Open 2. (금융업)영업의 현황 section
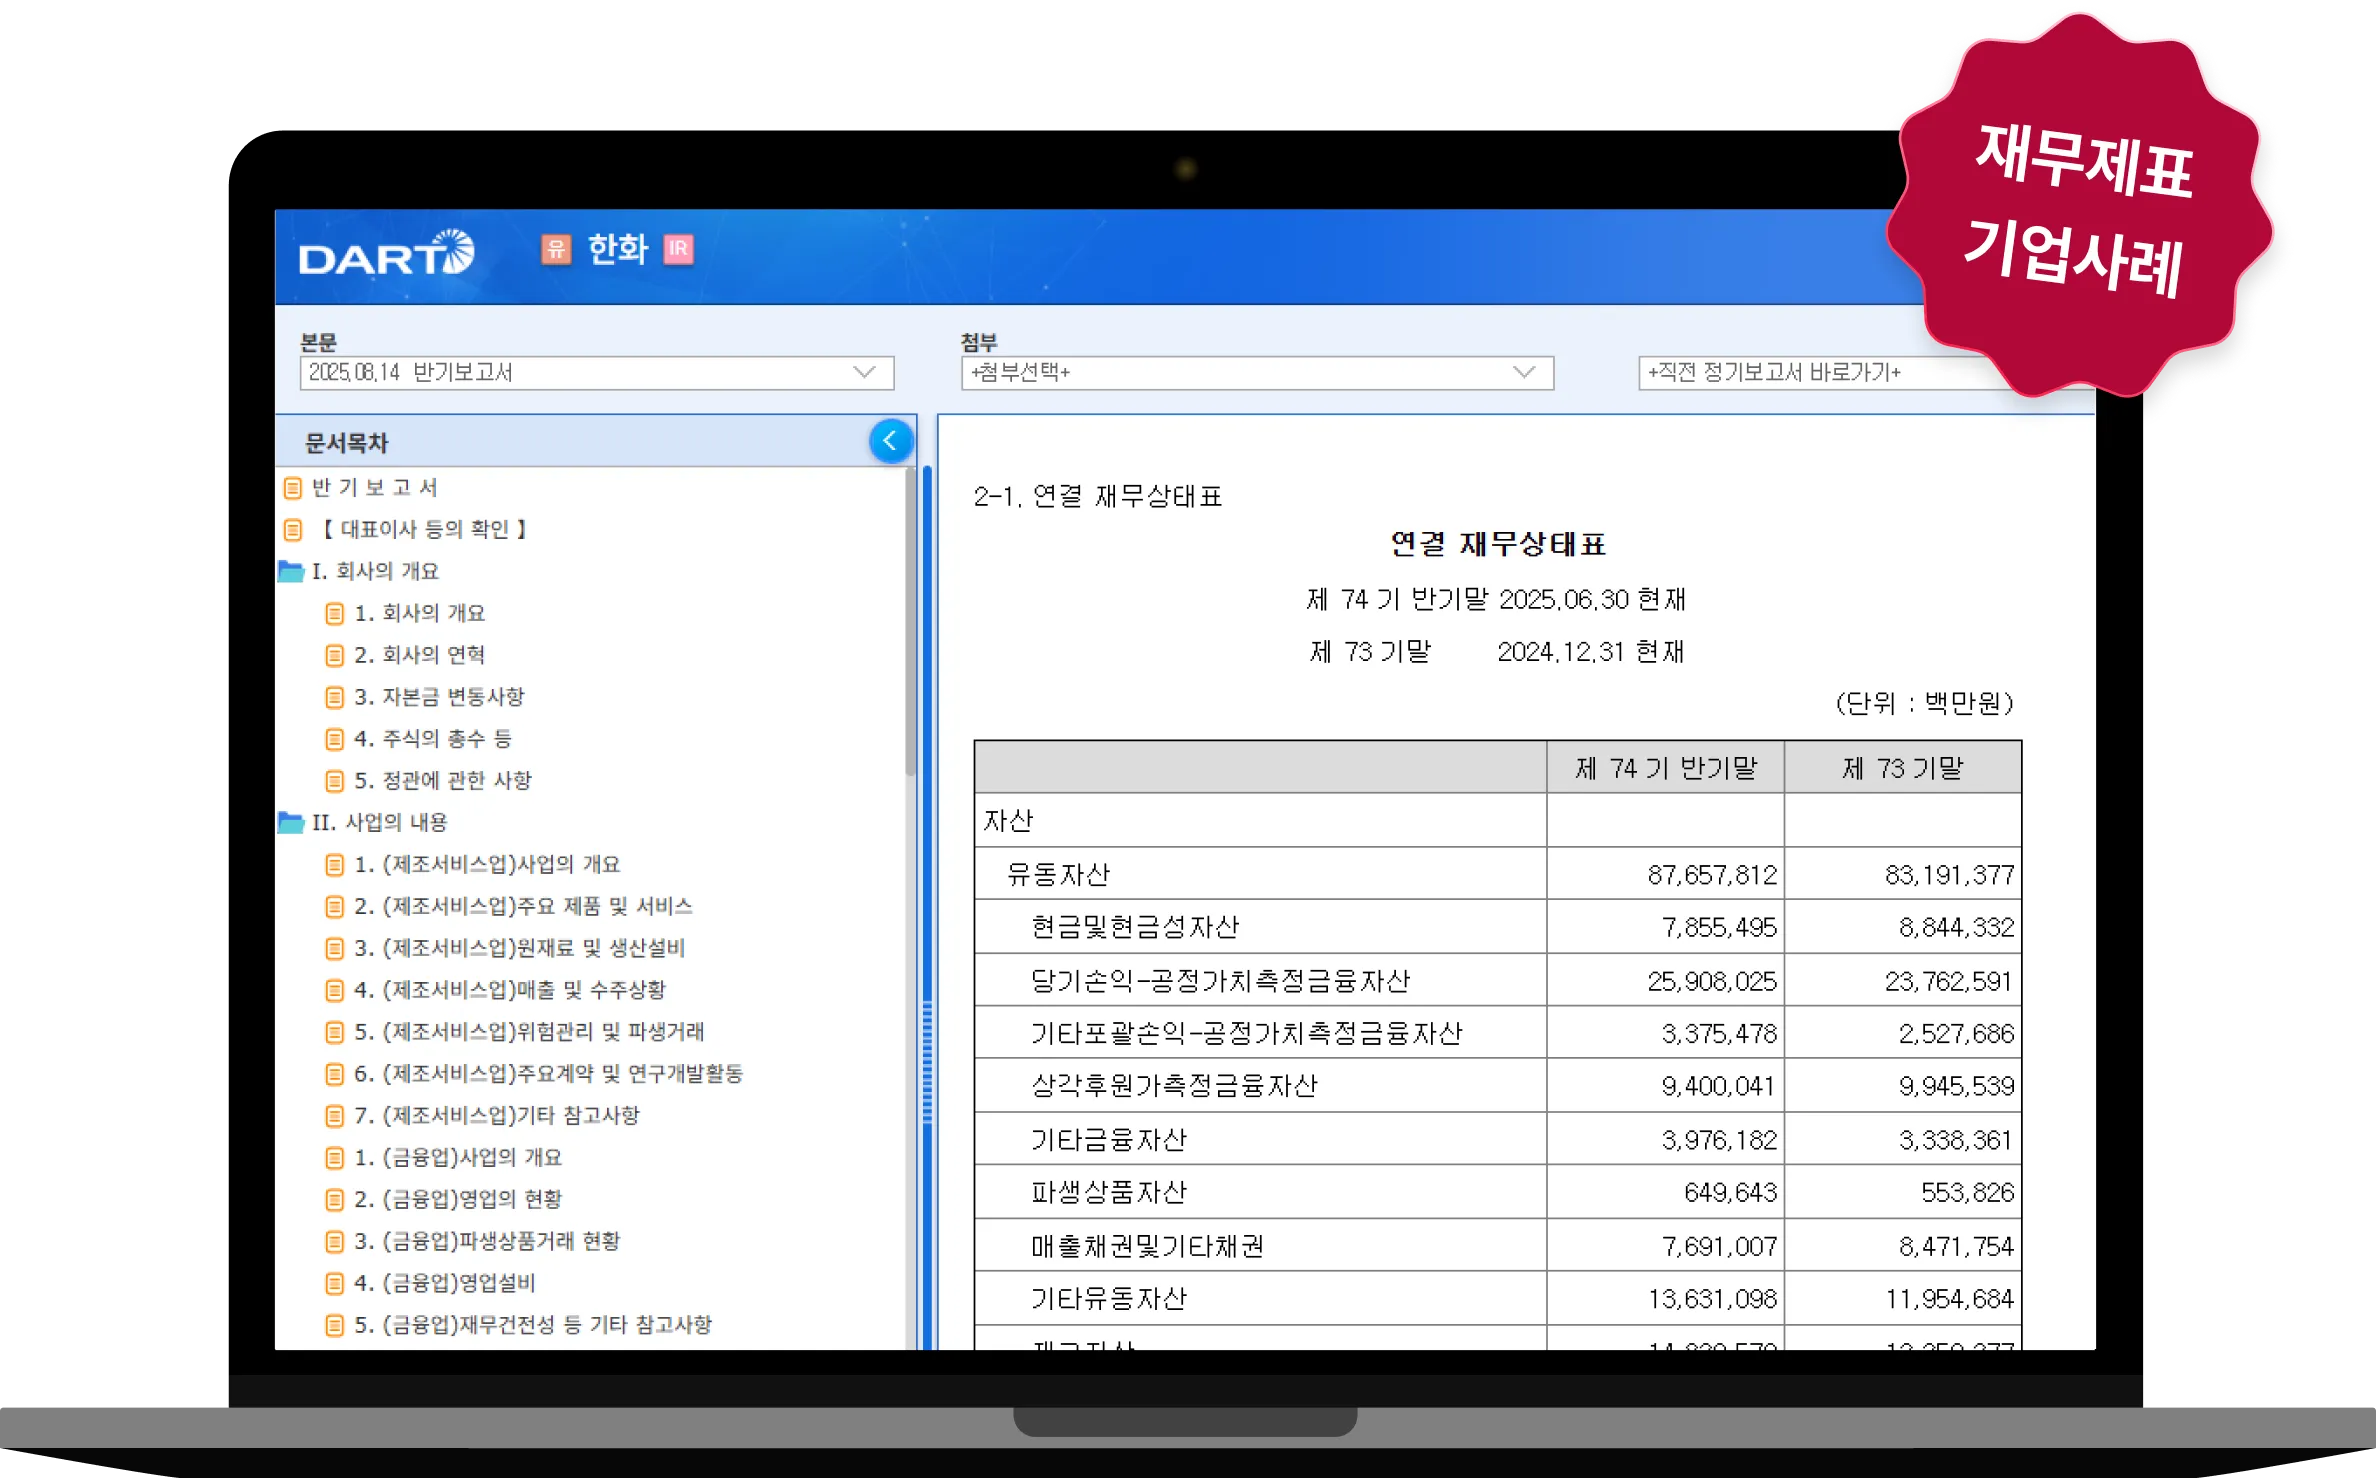This screenshot has height=1478, width=2376. point(458,1200)
